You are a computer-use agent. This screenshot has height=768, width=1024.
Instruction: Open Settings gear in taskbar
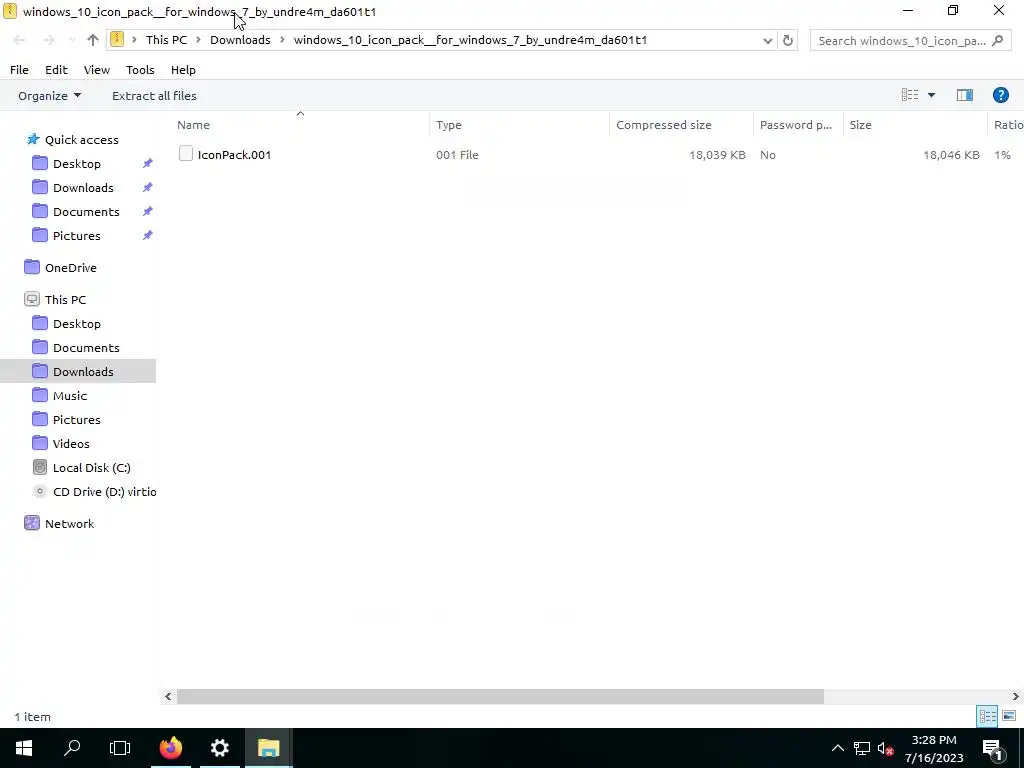click(x=219, y=748)
